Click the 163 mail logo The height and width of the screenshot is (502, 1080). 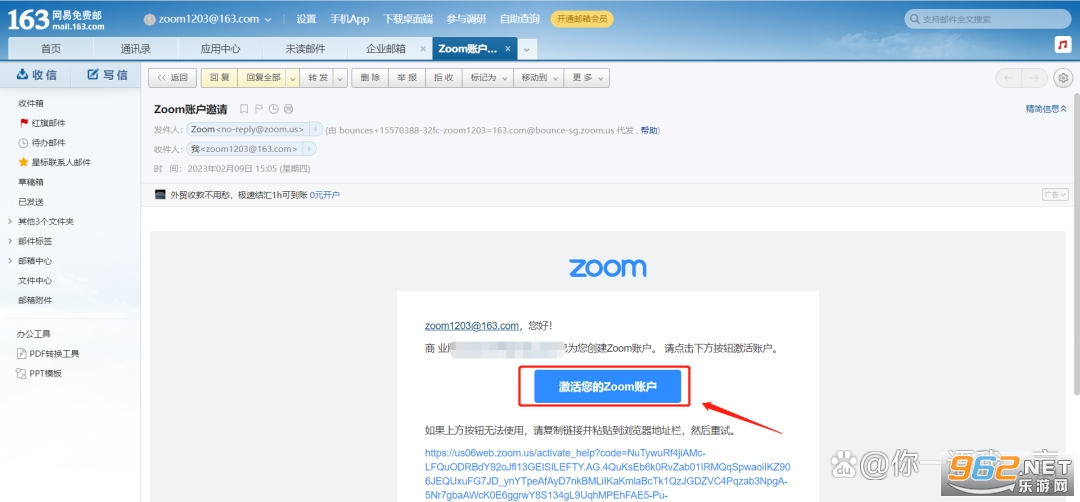tap(56, 19)
